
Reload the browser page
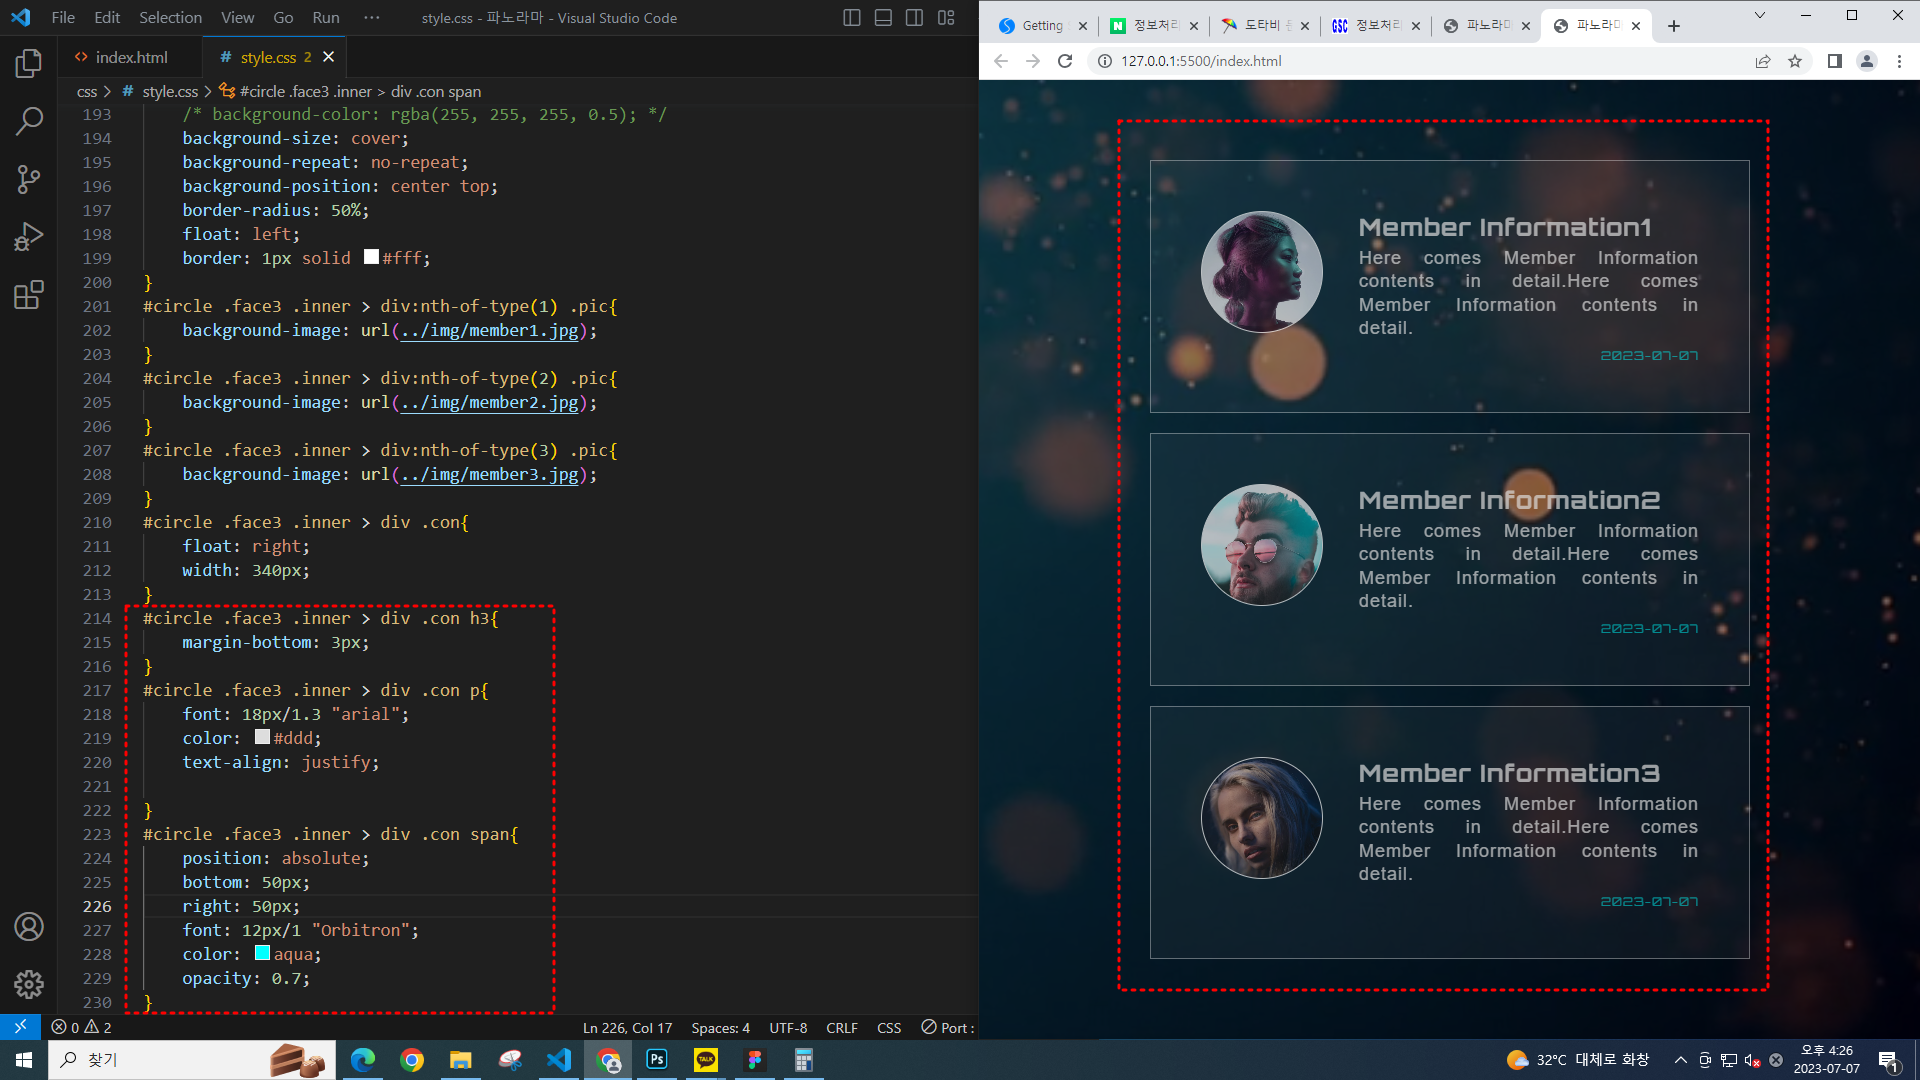point(1065,61)
